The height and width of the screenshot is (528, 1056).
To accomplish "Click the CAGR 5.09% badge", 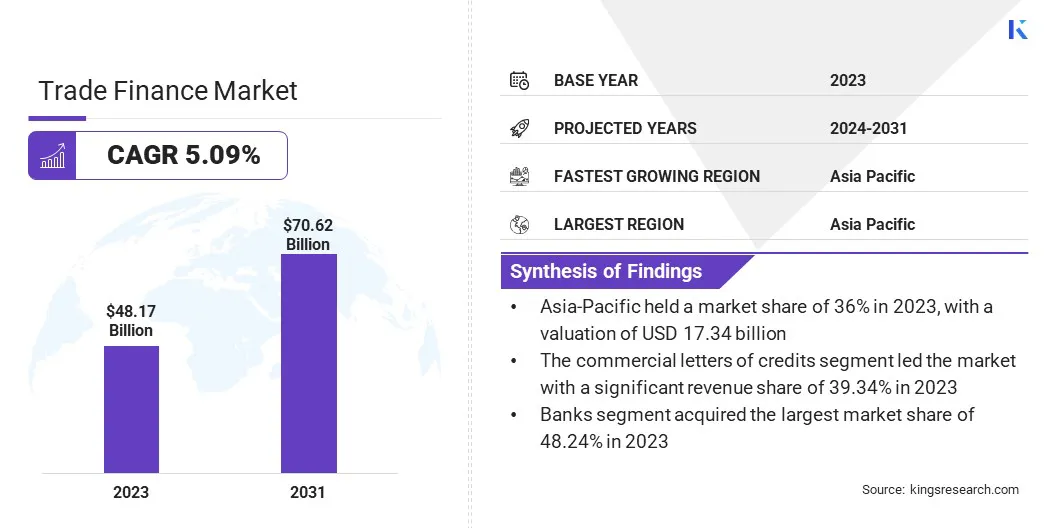I will click(183, 156).
